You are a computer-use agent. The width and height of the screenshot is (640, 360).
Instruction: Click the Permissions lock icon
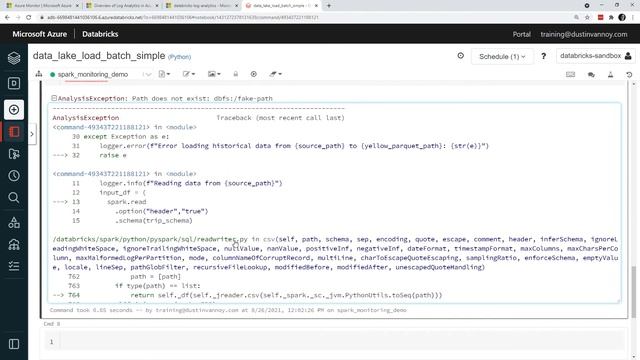[x=236, y=74]
